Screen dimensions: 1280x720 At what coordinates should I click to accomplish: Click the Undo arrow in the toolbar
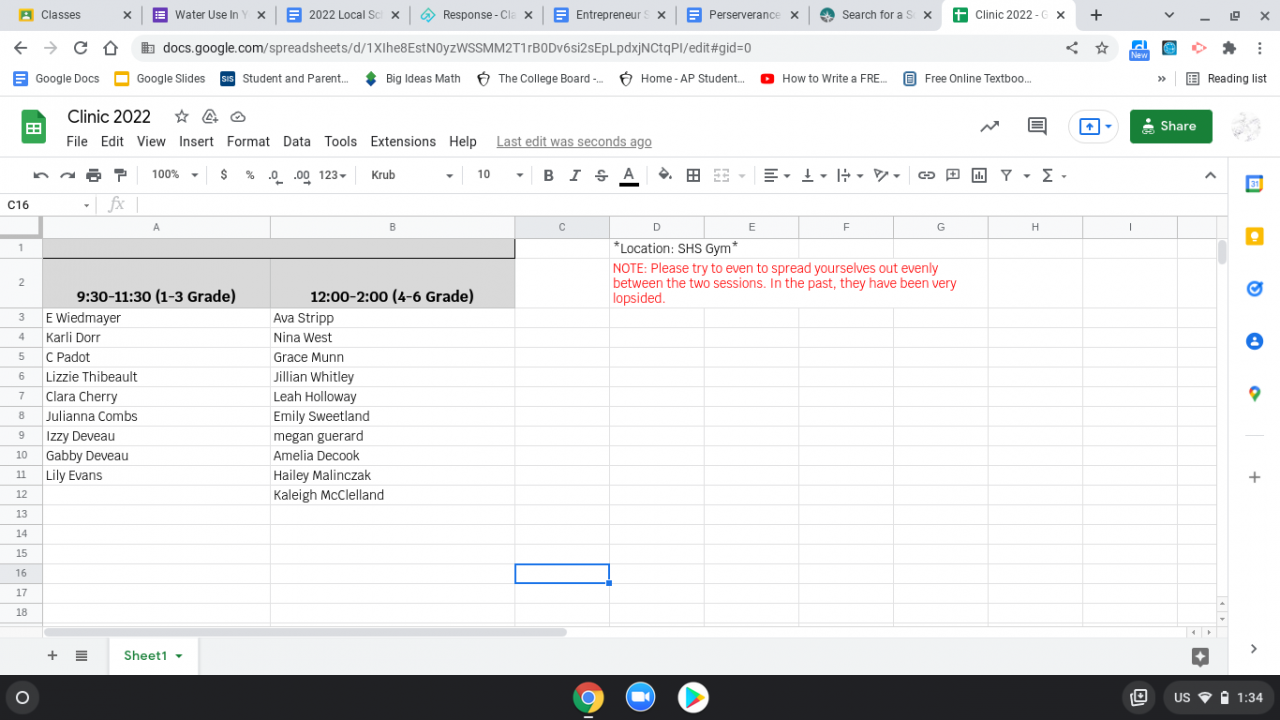pos(41,175)
